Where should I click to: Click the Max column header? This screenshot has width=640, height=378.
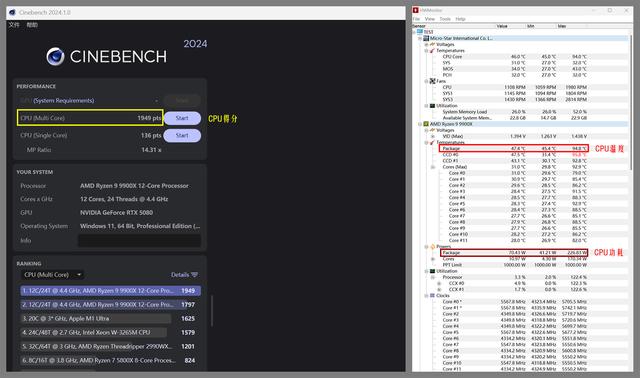[571, 26]
